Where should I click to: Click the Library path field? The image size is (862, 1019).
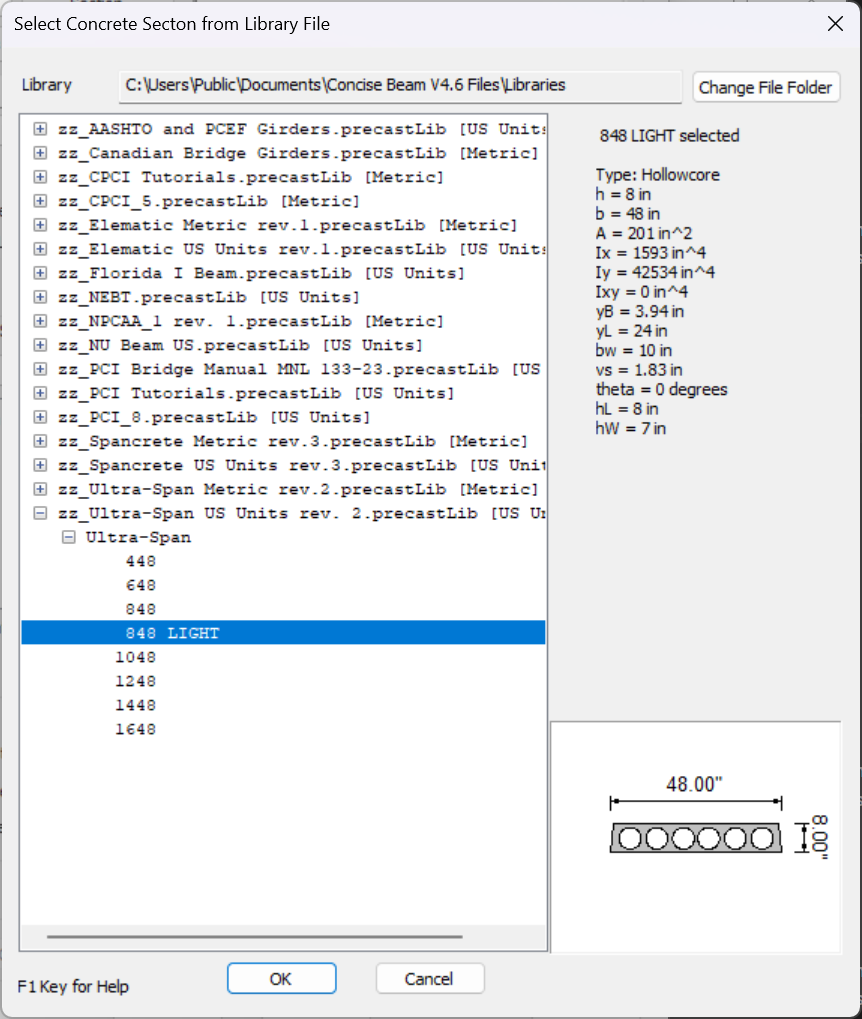(400, 86)
